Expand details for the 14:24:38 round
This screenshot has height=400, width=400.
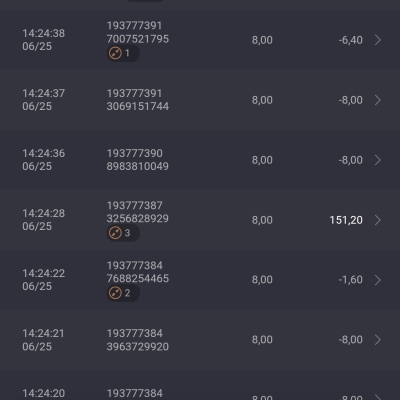pyautogui.click(x=378, y=40)
